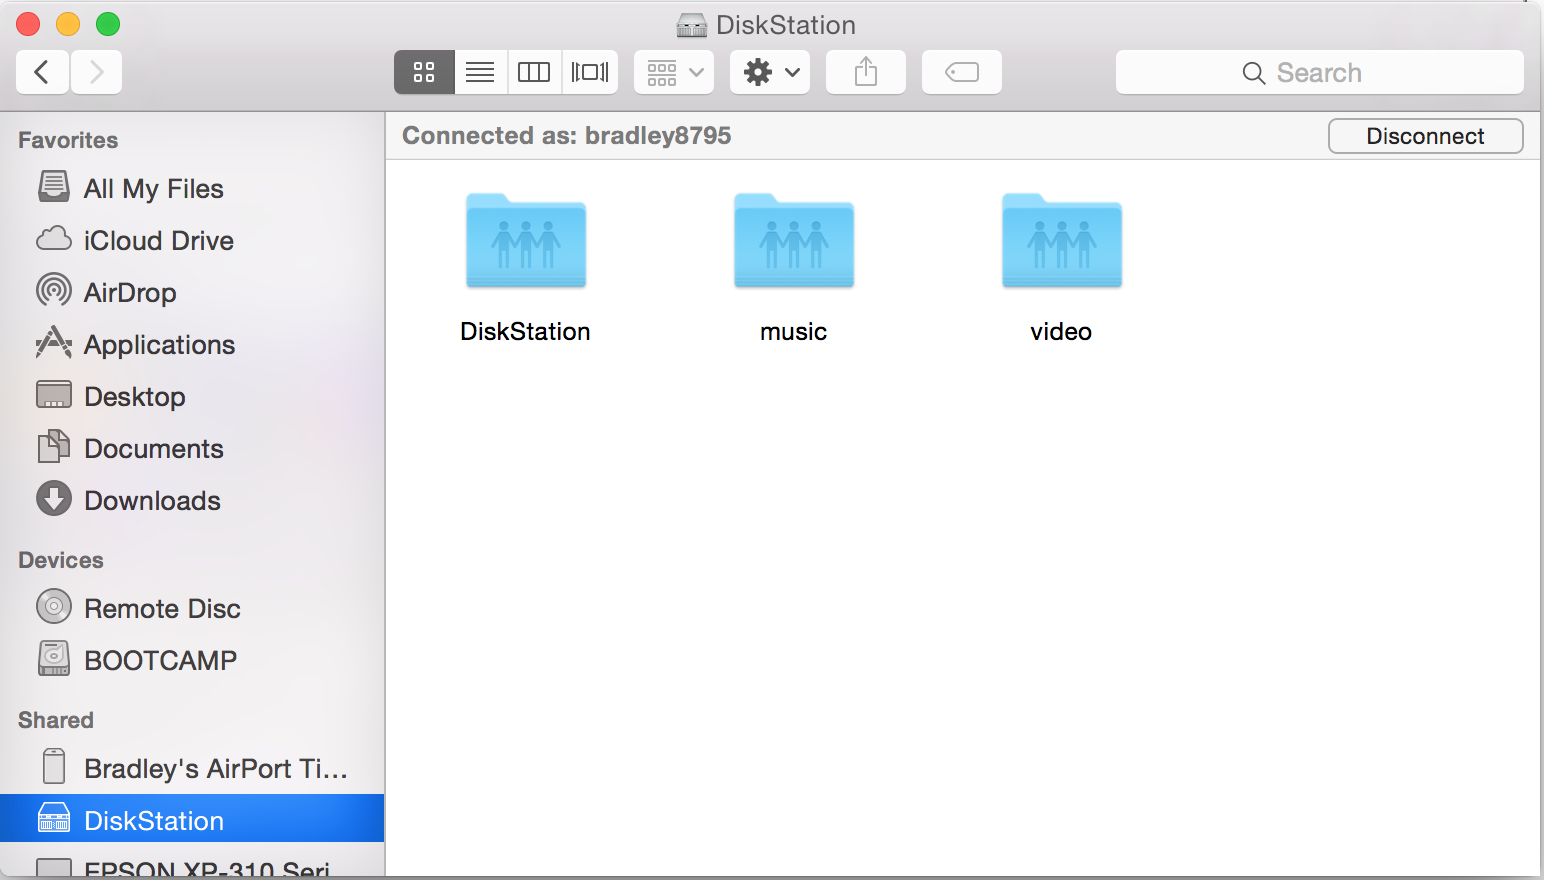This screenshot has width=1544, height=880.
Task: Open AirDrop from the sidebar
Action: 192,292
